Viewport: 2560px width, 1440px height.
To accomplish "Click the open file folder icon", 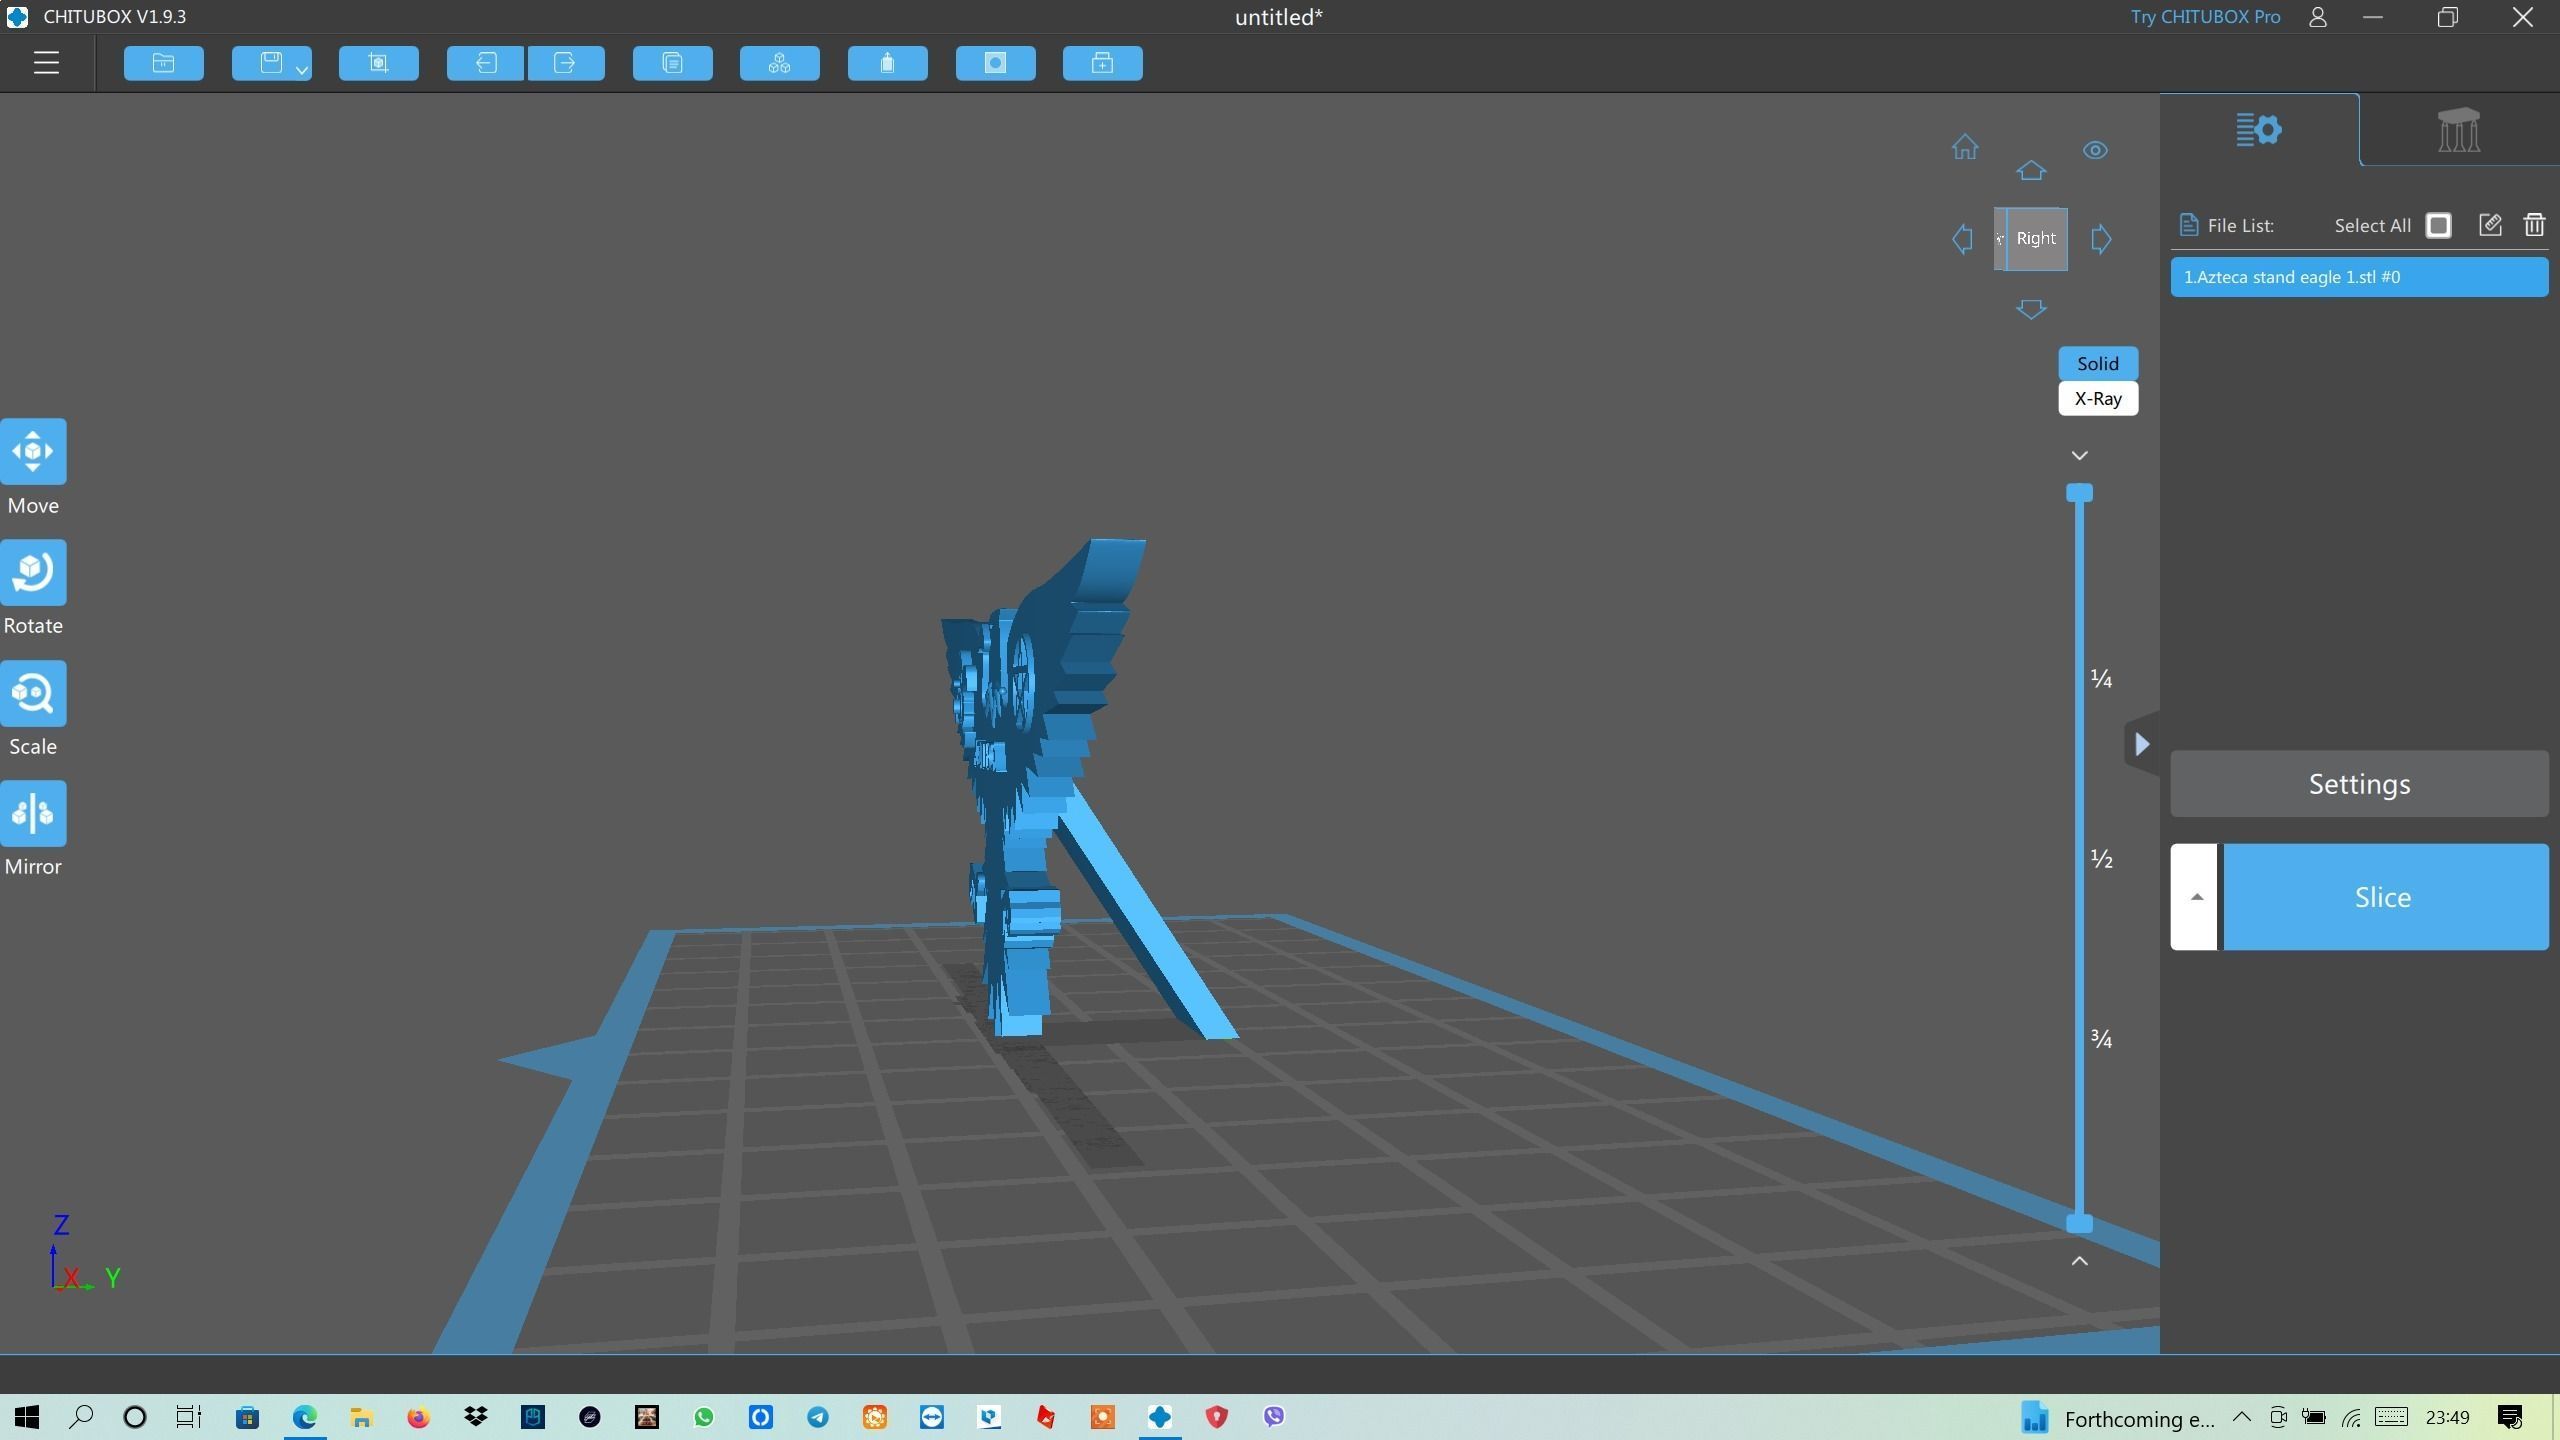I will (164, 63).
